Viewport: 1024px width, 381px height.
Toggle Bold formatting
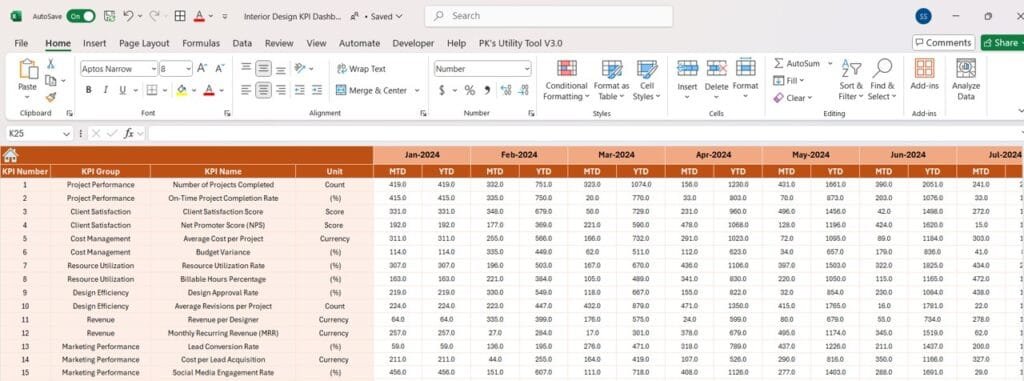click(88, 90)
